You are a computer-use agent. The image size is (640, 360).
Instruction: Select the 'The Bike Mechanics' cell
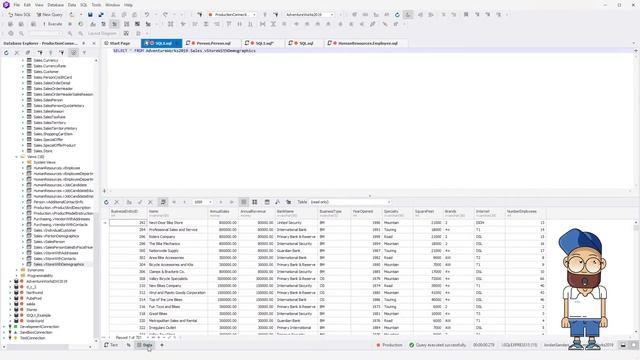(x=177, y=244)
